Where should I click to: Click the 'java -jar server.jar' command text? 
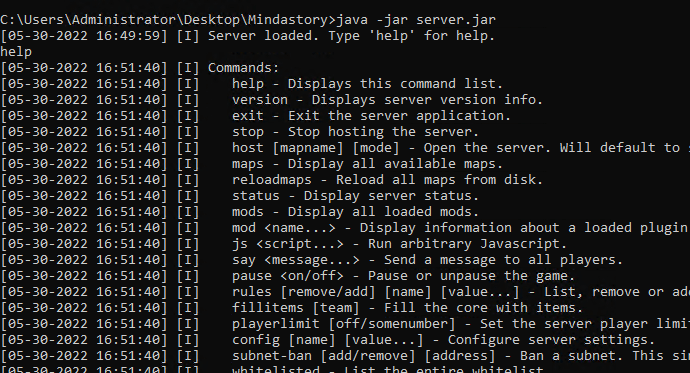coord(416,20)
